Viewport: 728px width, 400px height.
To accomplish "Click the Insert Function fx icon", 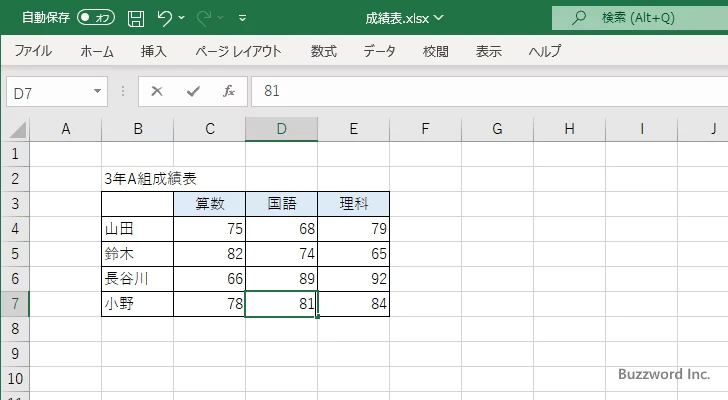I will coord(228,91).
